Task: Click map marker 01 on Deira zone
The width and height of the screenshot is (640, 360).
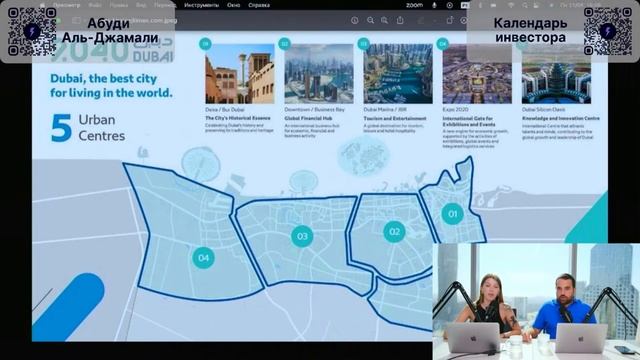Action: (x=452, y=213)
